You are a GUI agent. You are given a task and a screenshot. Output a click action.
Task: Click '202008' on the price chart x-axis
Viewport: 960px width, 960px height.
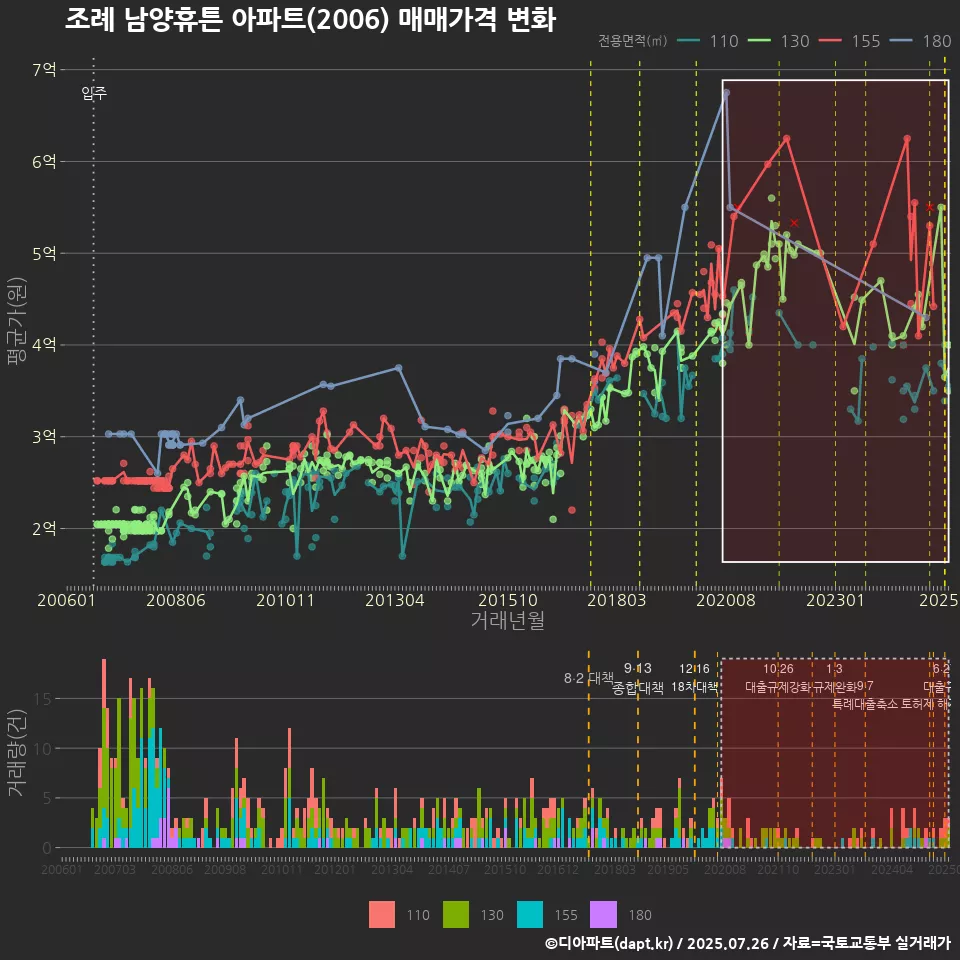coord(726,600)
